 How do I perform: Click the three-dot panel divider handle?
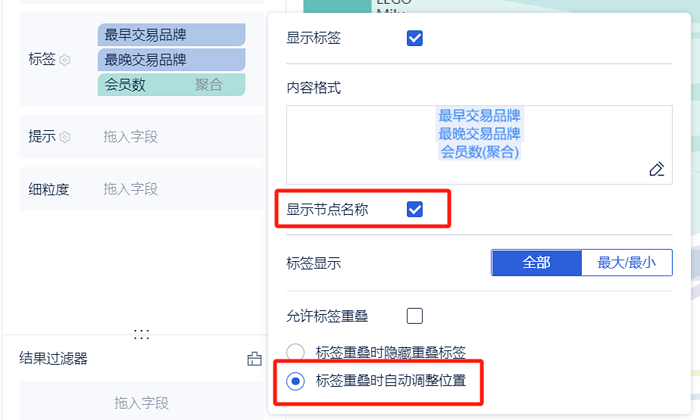coord(142,334)
